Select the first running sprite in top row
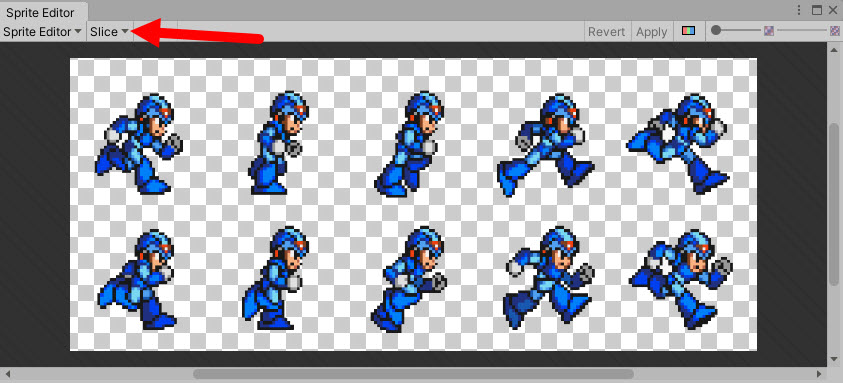The height and width of the screenshot is (383, 843). tap(139, 144)
